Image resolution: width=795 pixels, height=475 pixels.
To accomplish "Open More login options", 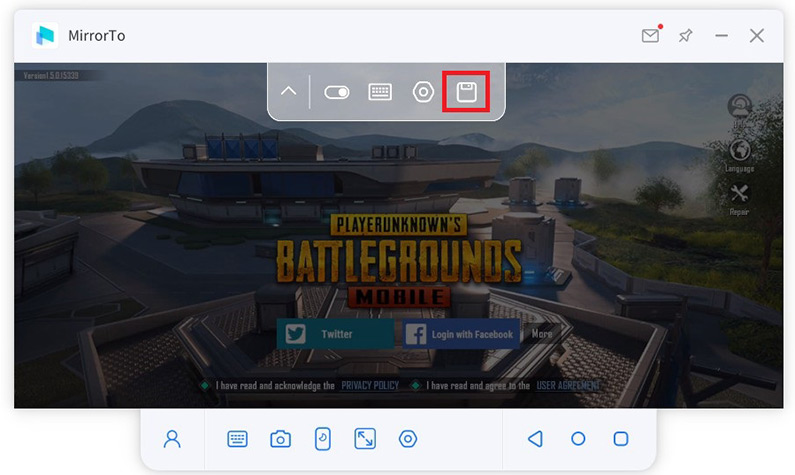I will click(542, 334).
